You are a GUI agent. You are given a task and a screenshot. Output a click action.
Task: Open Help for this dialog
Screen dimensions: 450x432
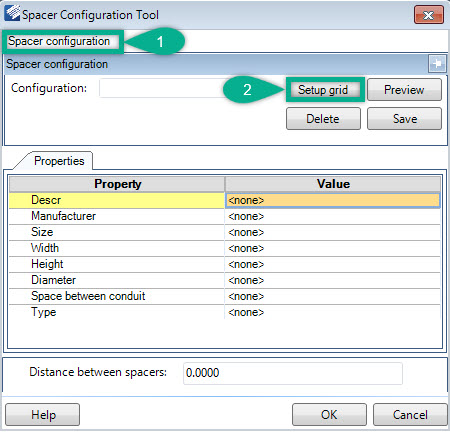point(43,415)
